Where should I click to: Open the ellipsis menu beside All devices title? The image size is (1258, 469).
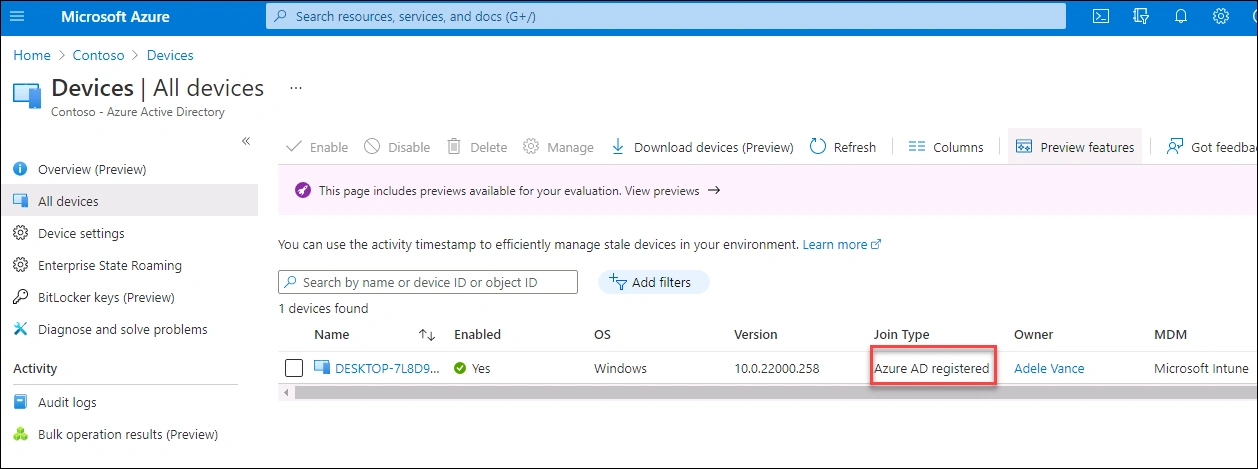click(296, 88)
